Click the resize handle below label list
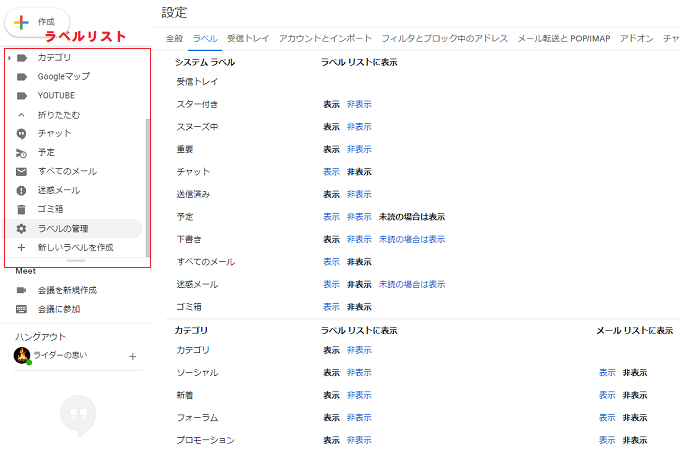Image resolution: width=680 pixels, height=449 pixels. [x=76, y=261]
